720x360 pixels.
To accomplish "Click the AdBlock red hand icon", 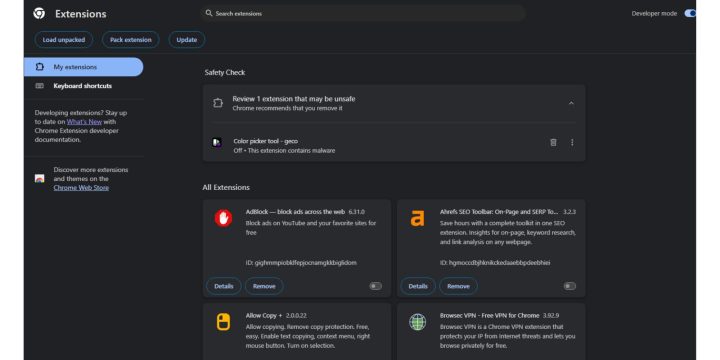I will [223, 219].
